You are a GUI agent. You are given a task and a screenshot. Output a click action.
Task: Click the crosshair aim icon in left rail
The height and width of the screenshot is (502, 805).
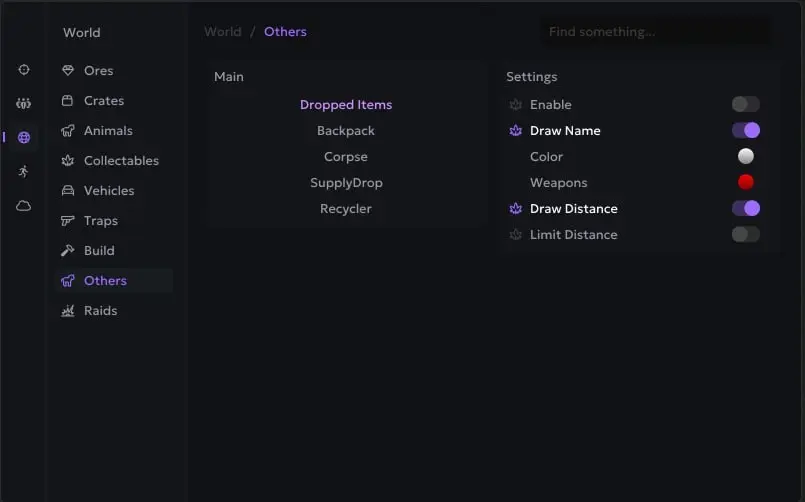(x=24, y=70)
